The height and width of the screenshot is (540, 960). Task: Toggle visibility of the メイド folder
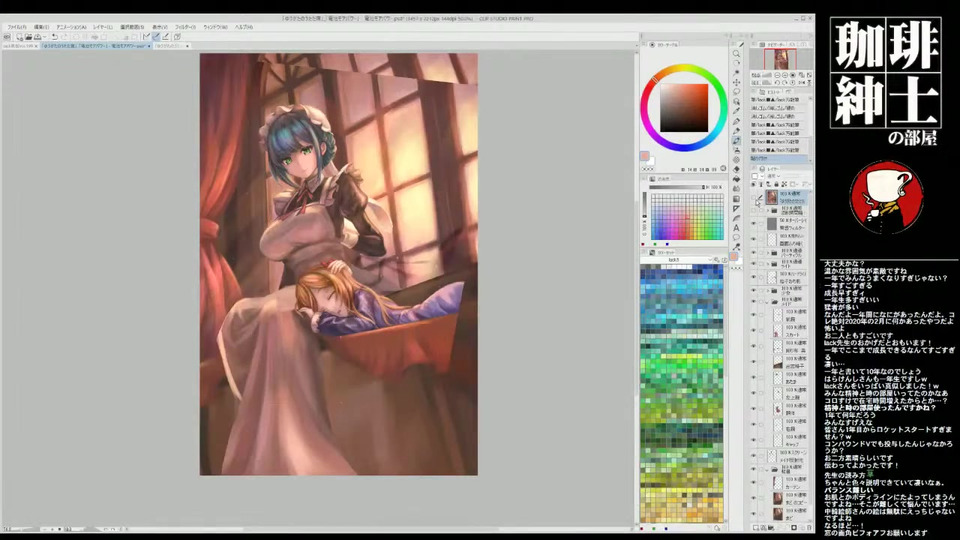pos(753,301)
